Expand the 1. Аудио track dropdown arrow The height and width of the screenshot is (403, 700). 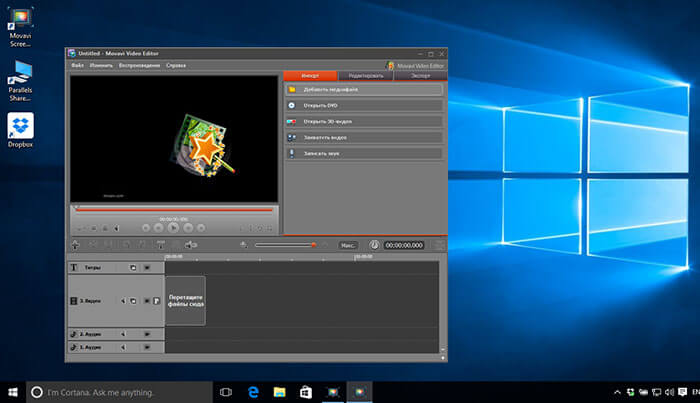click(x=147, y=347)
